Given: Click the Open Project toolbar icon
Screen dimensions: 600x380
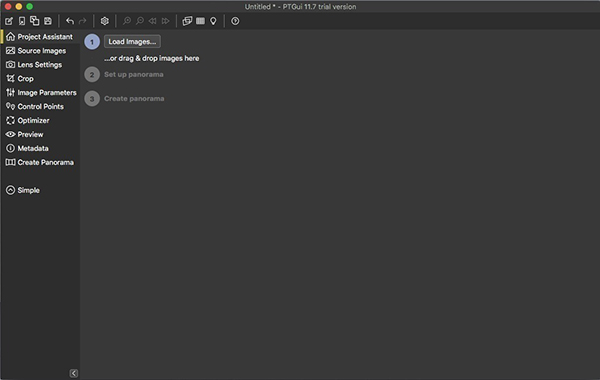Looking at the screenshot, I should point(22,21).
